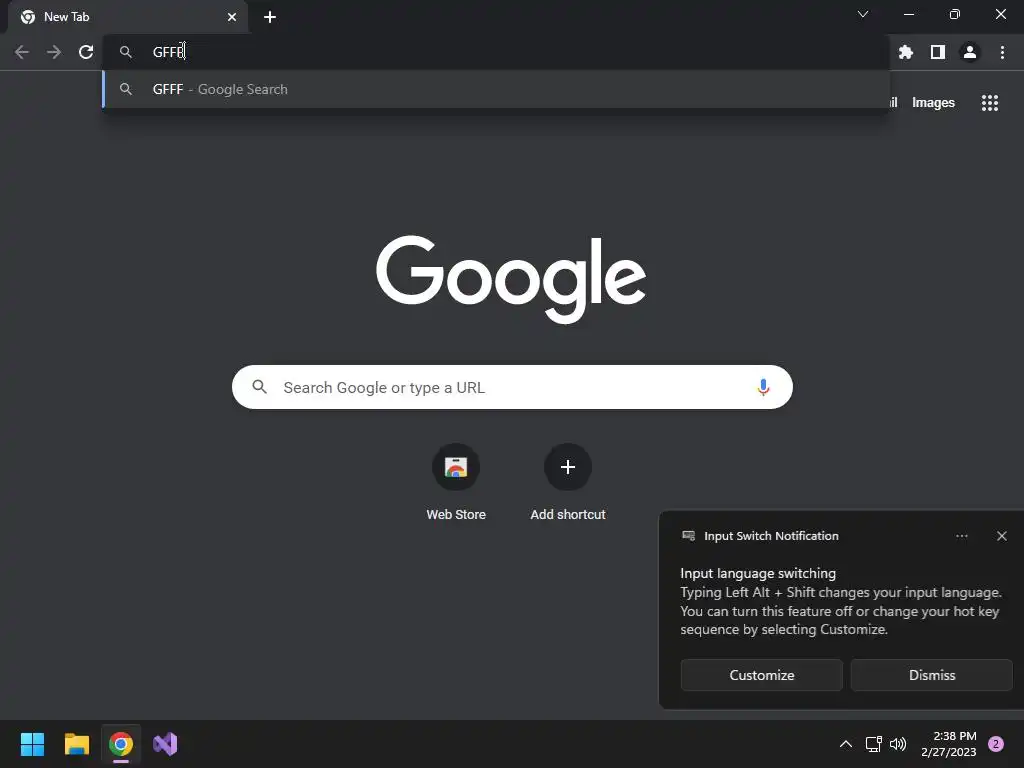Click the Input language switching heading

pos(758,573)
